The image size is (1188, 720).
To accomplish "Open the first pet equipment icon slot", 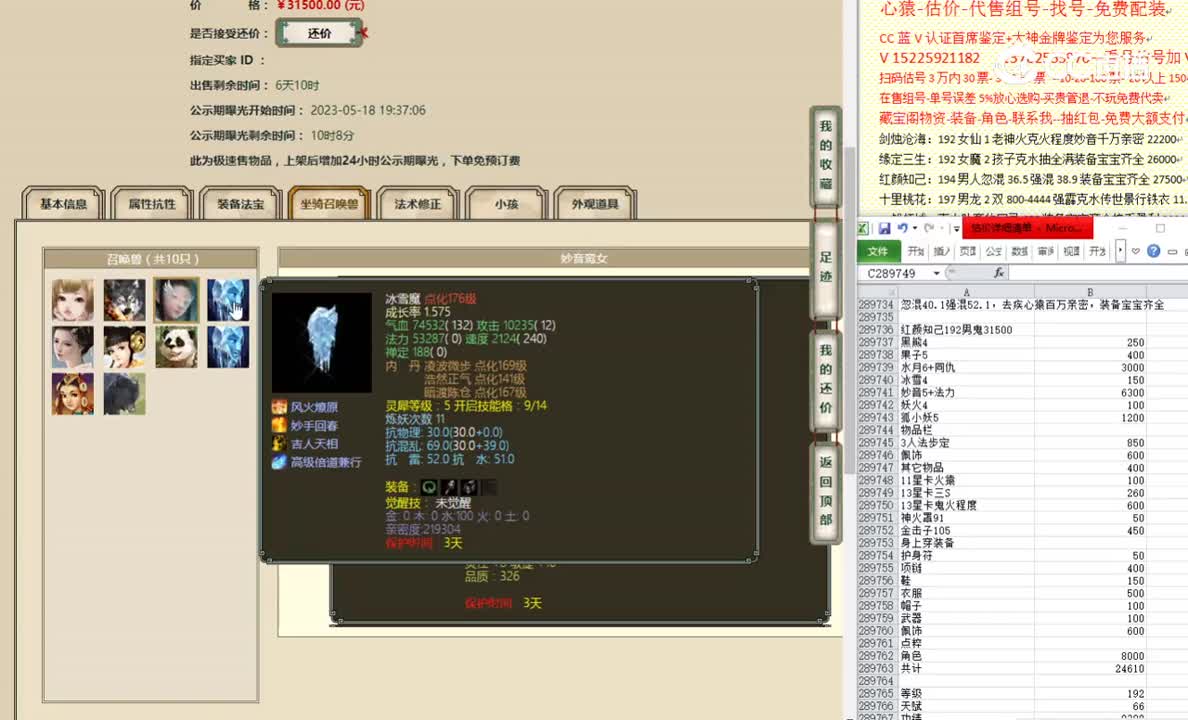I will coord(429,487).
